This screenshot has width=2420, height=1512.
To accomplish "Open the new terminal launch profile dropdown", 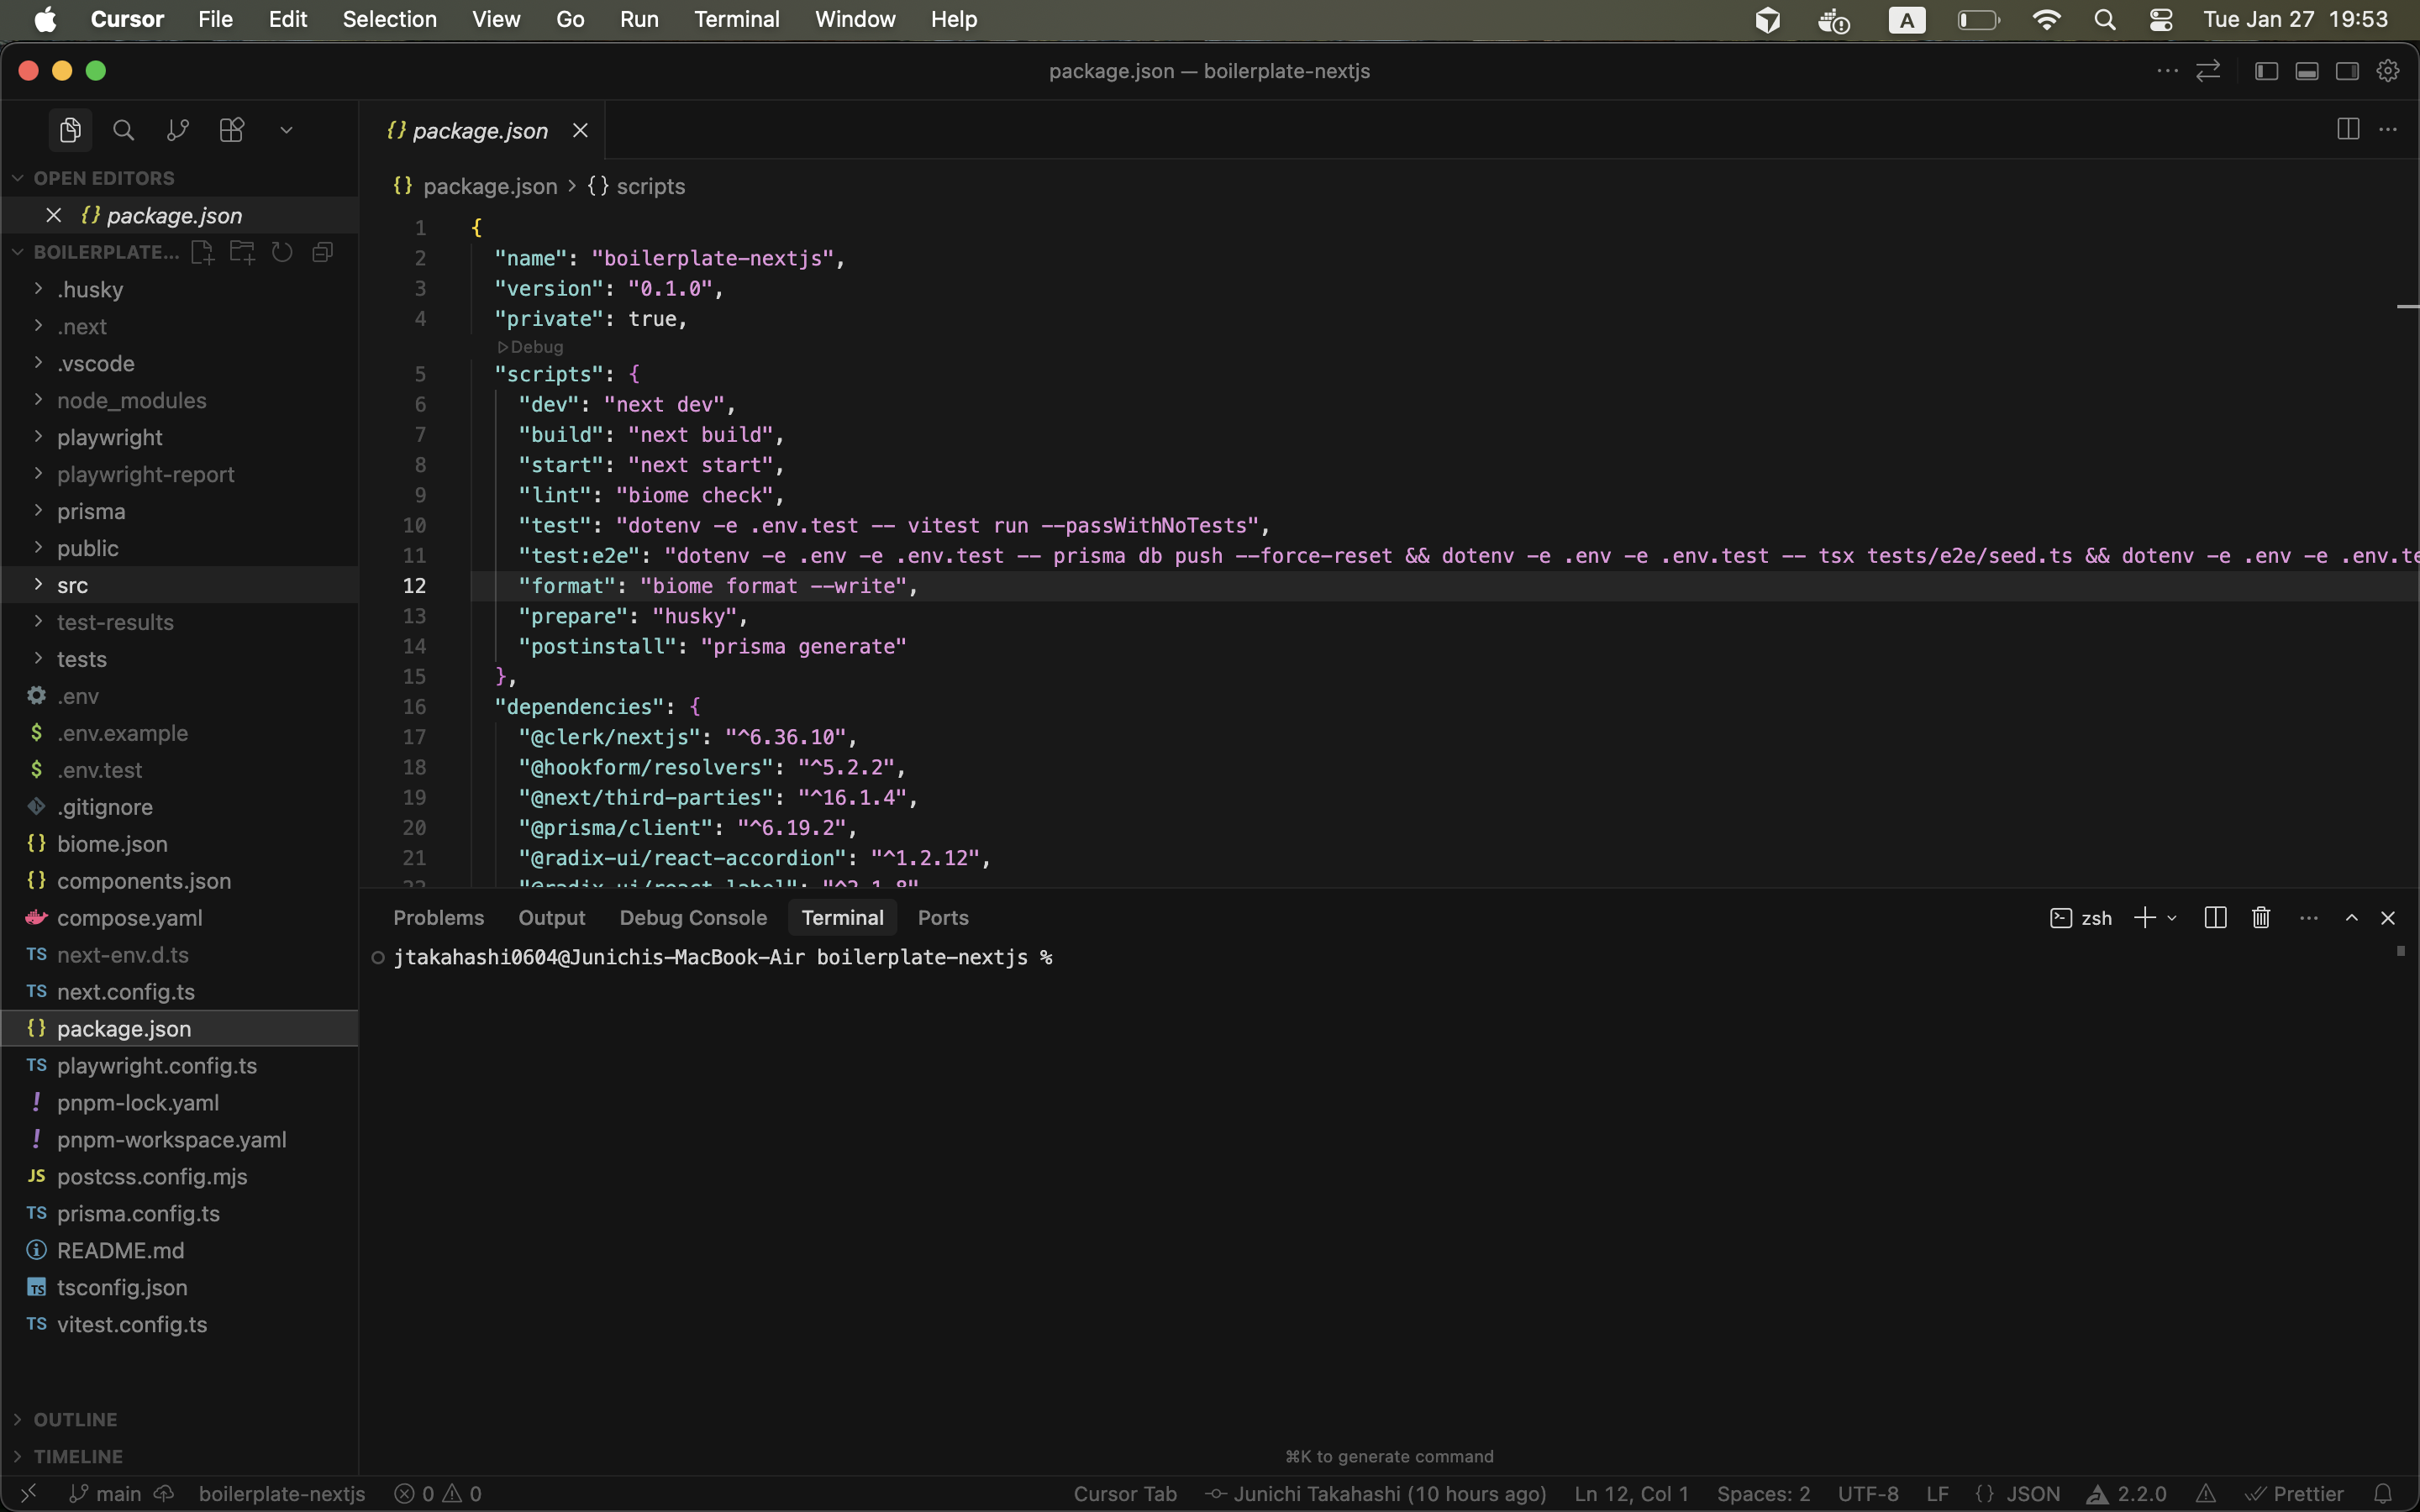I will click(x=2172, y=917).
